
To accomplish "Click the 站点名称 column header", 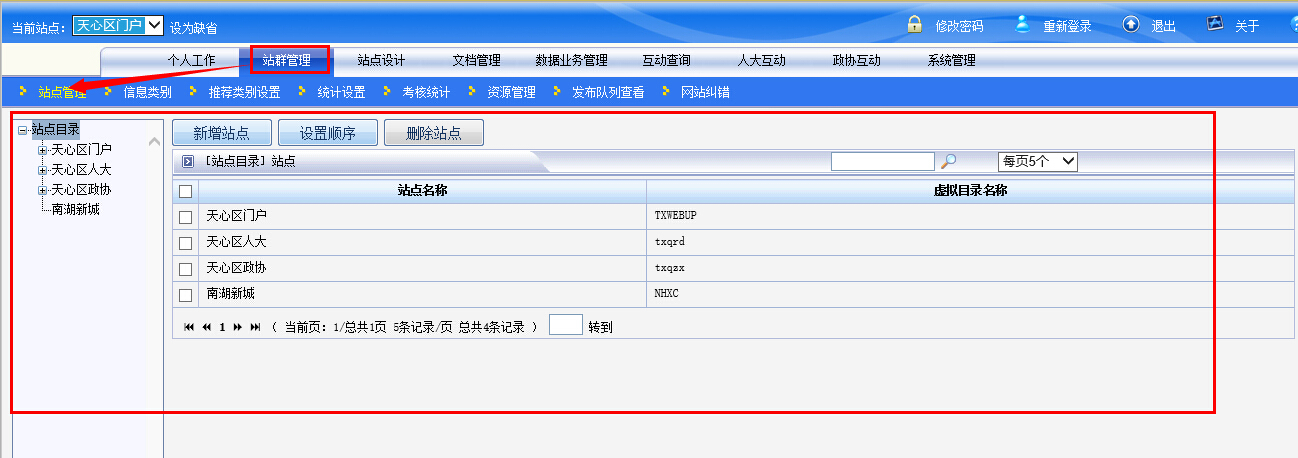I will [423, 190].
